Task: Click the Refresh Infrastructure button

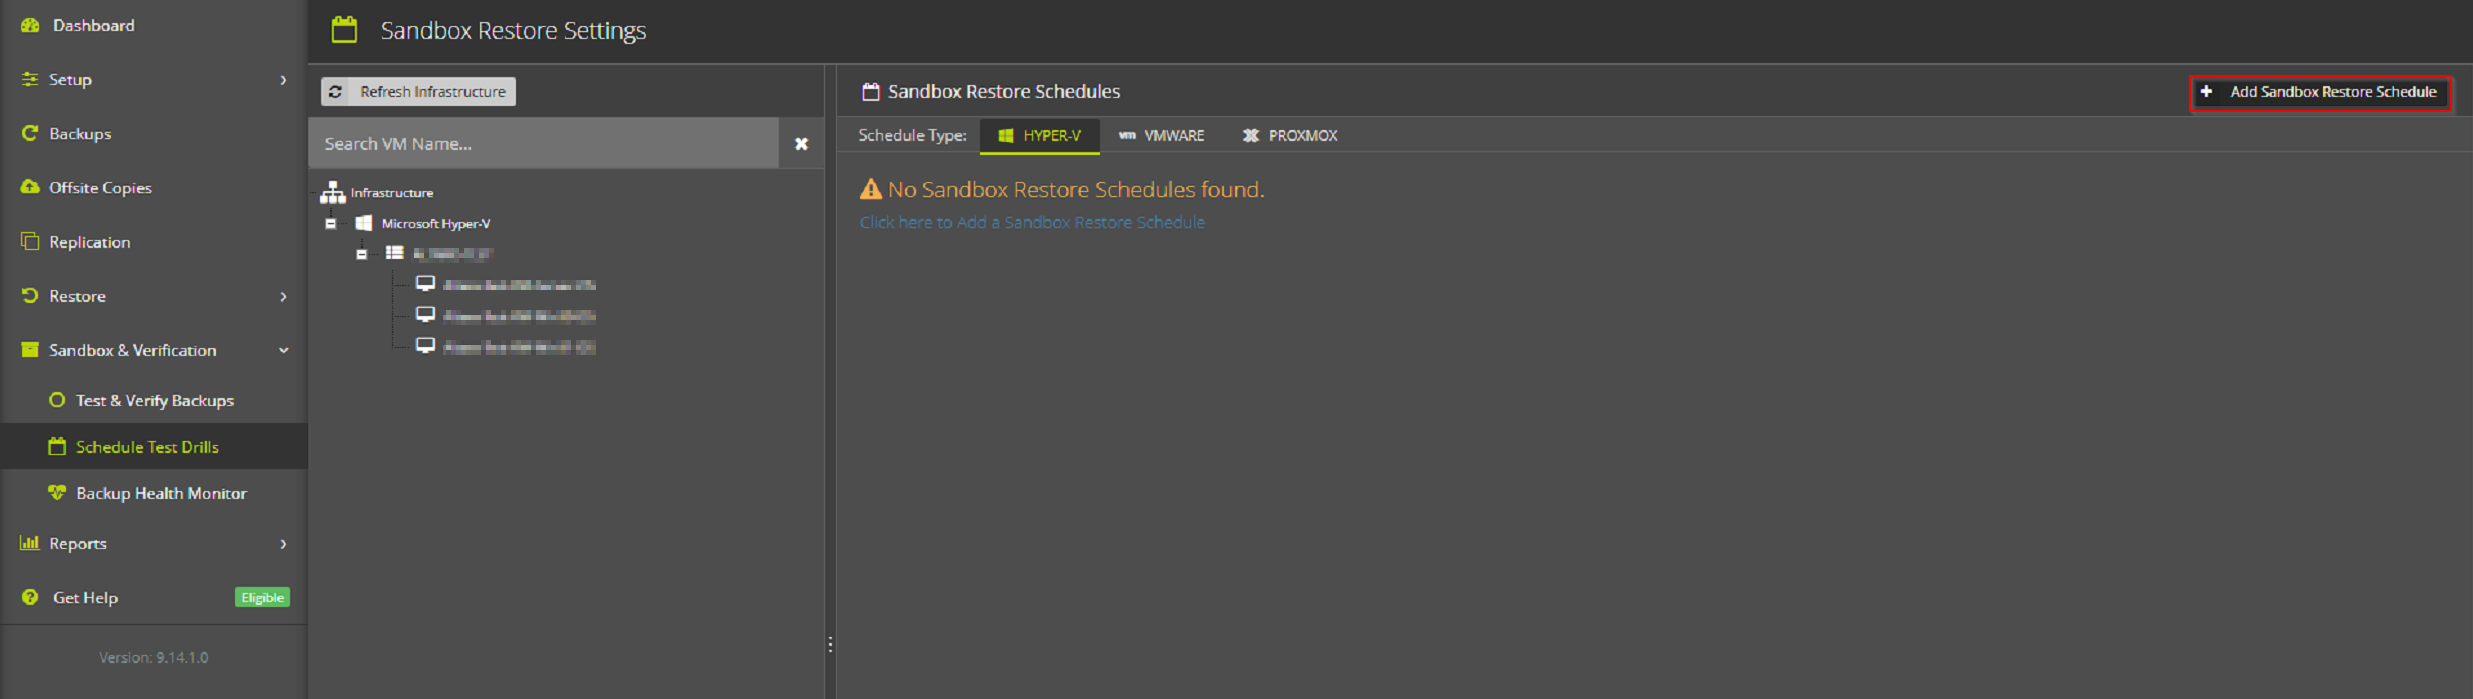Action: coord(418,92)
